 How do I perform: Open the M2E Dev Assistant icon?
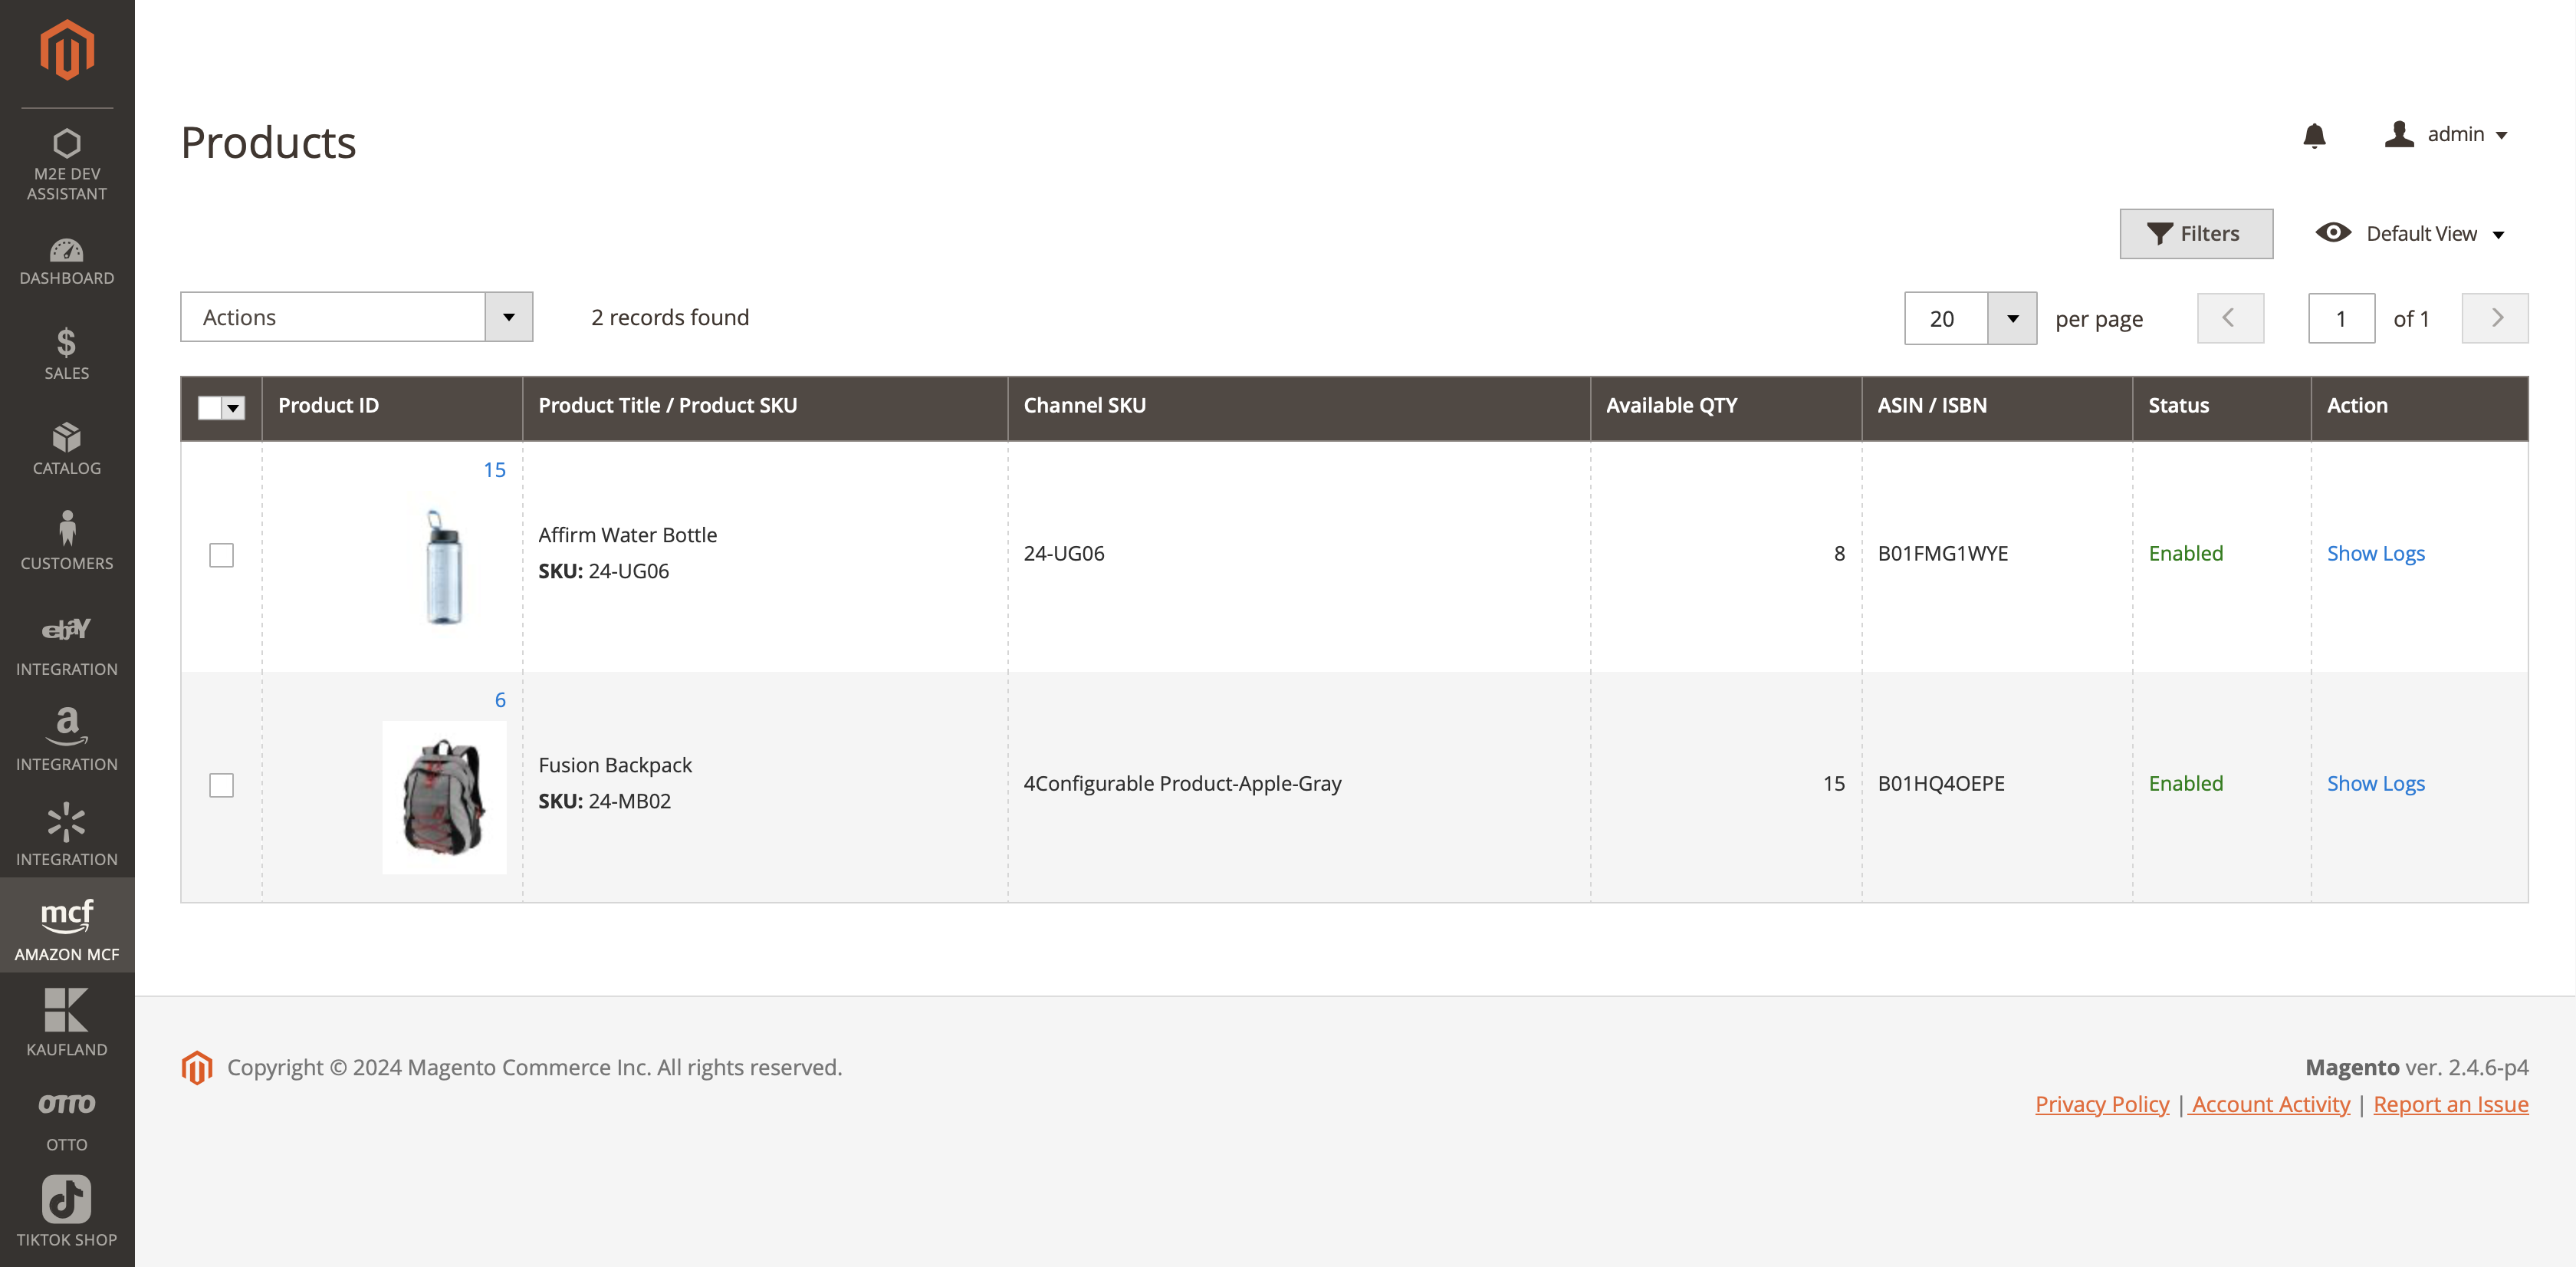pos(67,163)
